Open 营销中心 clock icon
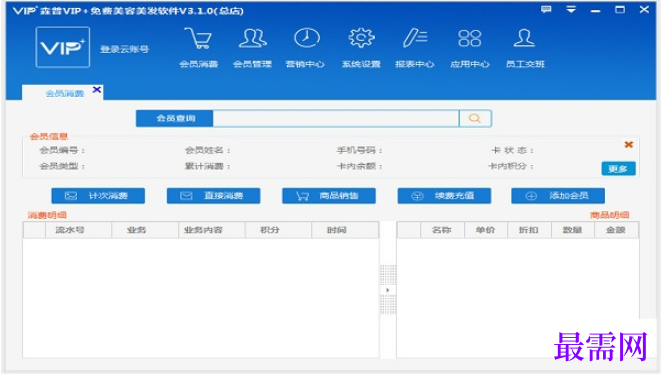The width and height of the screenshot is (666, 378). [307, 38]
